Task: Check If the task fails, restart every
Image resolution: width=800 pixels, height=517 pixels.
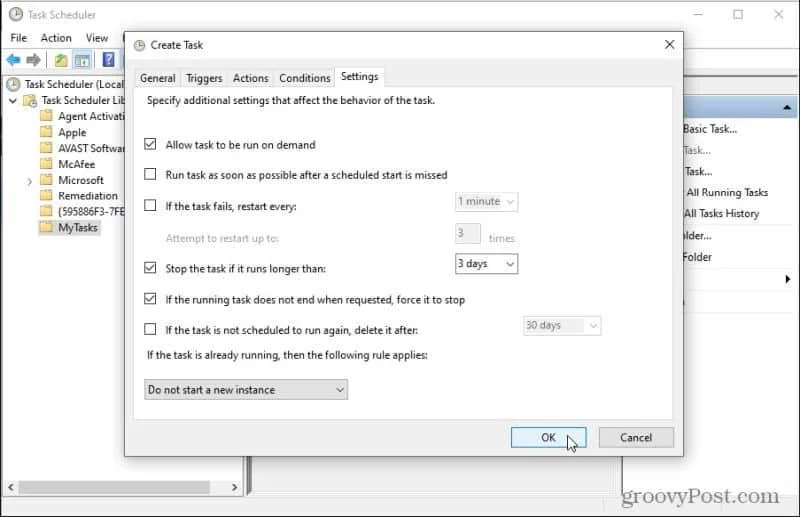Action: (x=150, y=205)
